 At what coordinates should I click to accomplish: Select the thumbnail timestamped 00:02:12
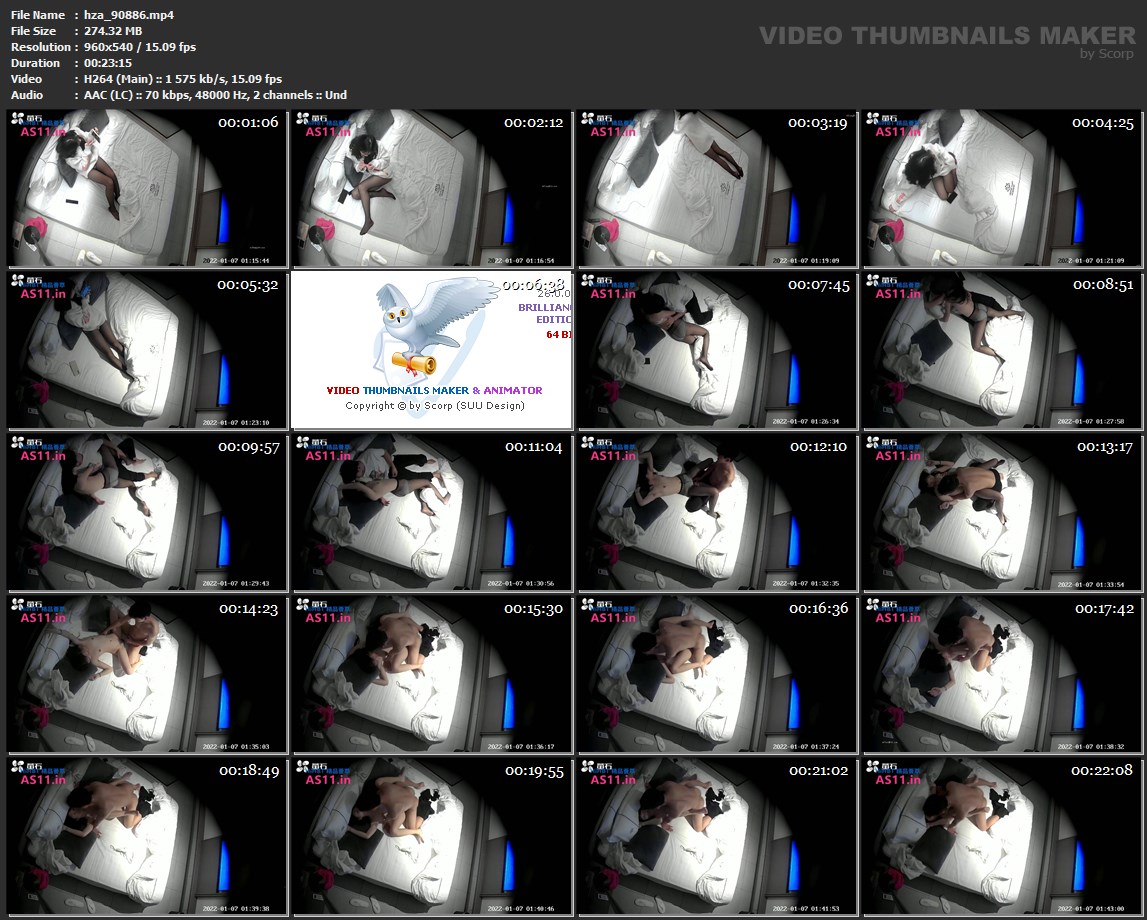(x=432, y=188)
